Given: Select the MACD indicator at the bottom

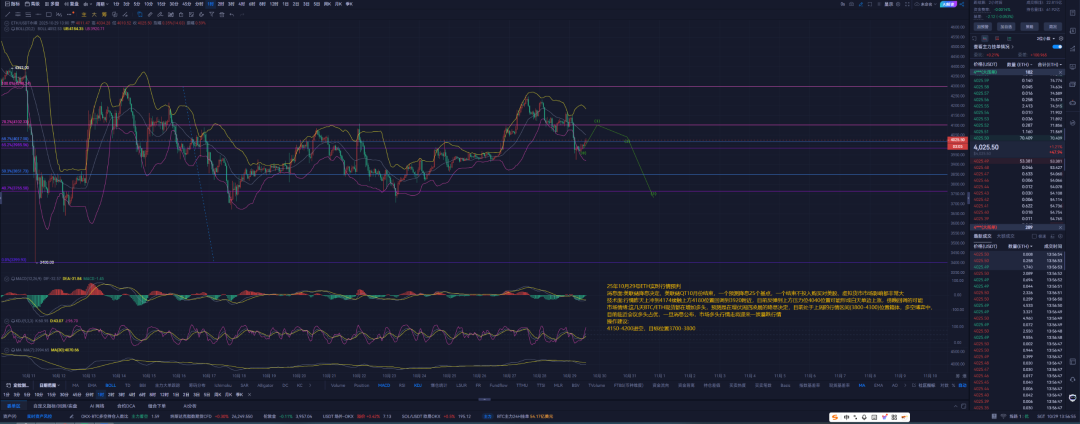Looking at the screenshot, I should [x=383, y=383].
